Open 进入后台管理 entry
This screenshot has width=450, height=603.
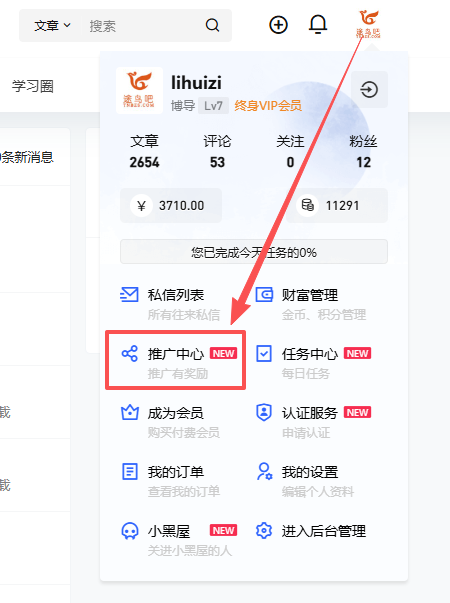point(323,531)
